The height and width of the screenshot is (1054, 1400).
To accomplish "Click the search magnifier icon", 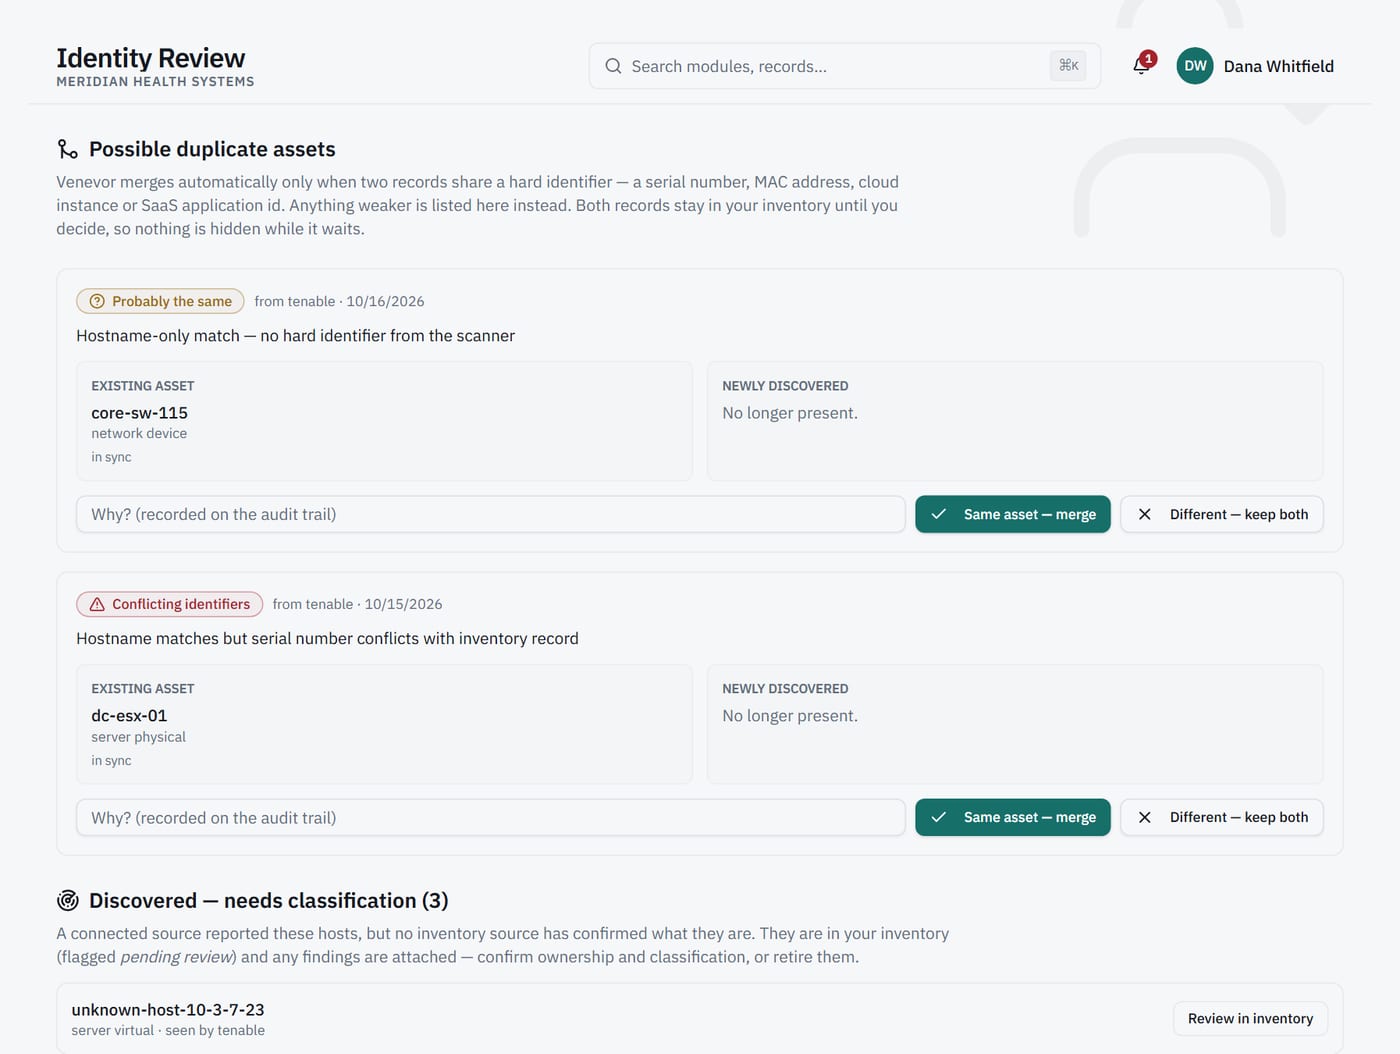I will [x=613, y=66].
